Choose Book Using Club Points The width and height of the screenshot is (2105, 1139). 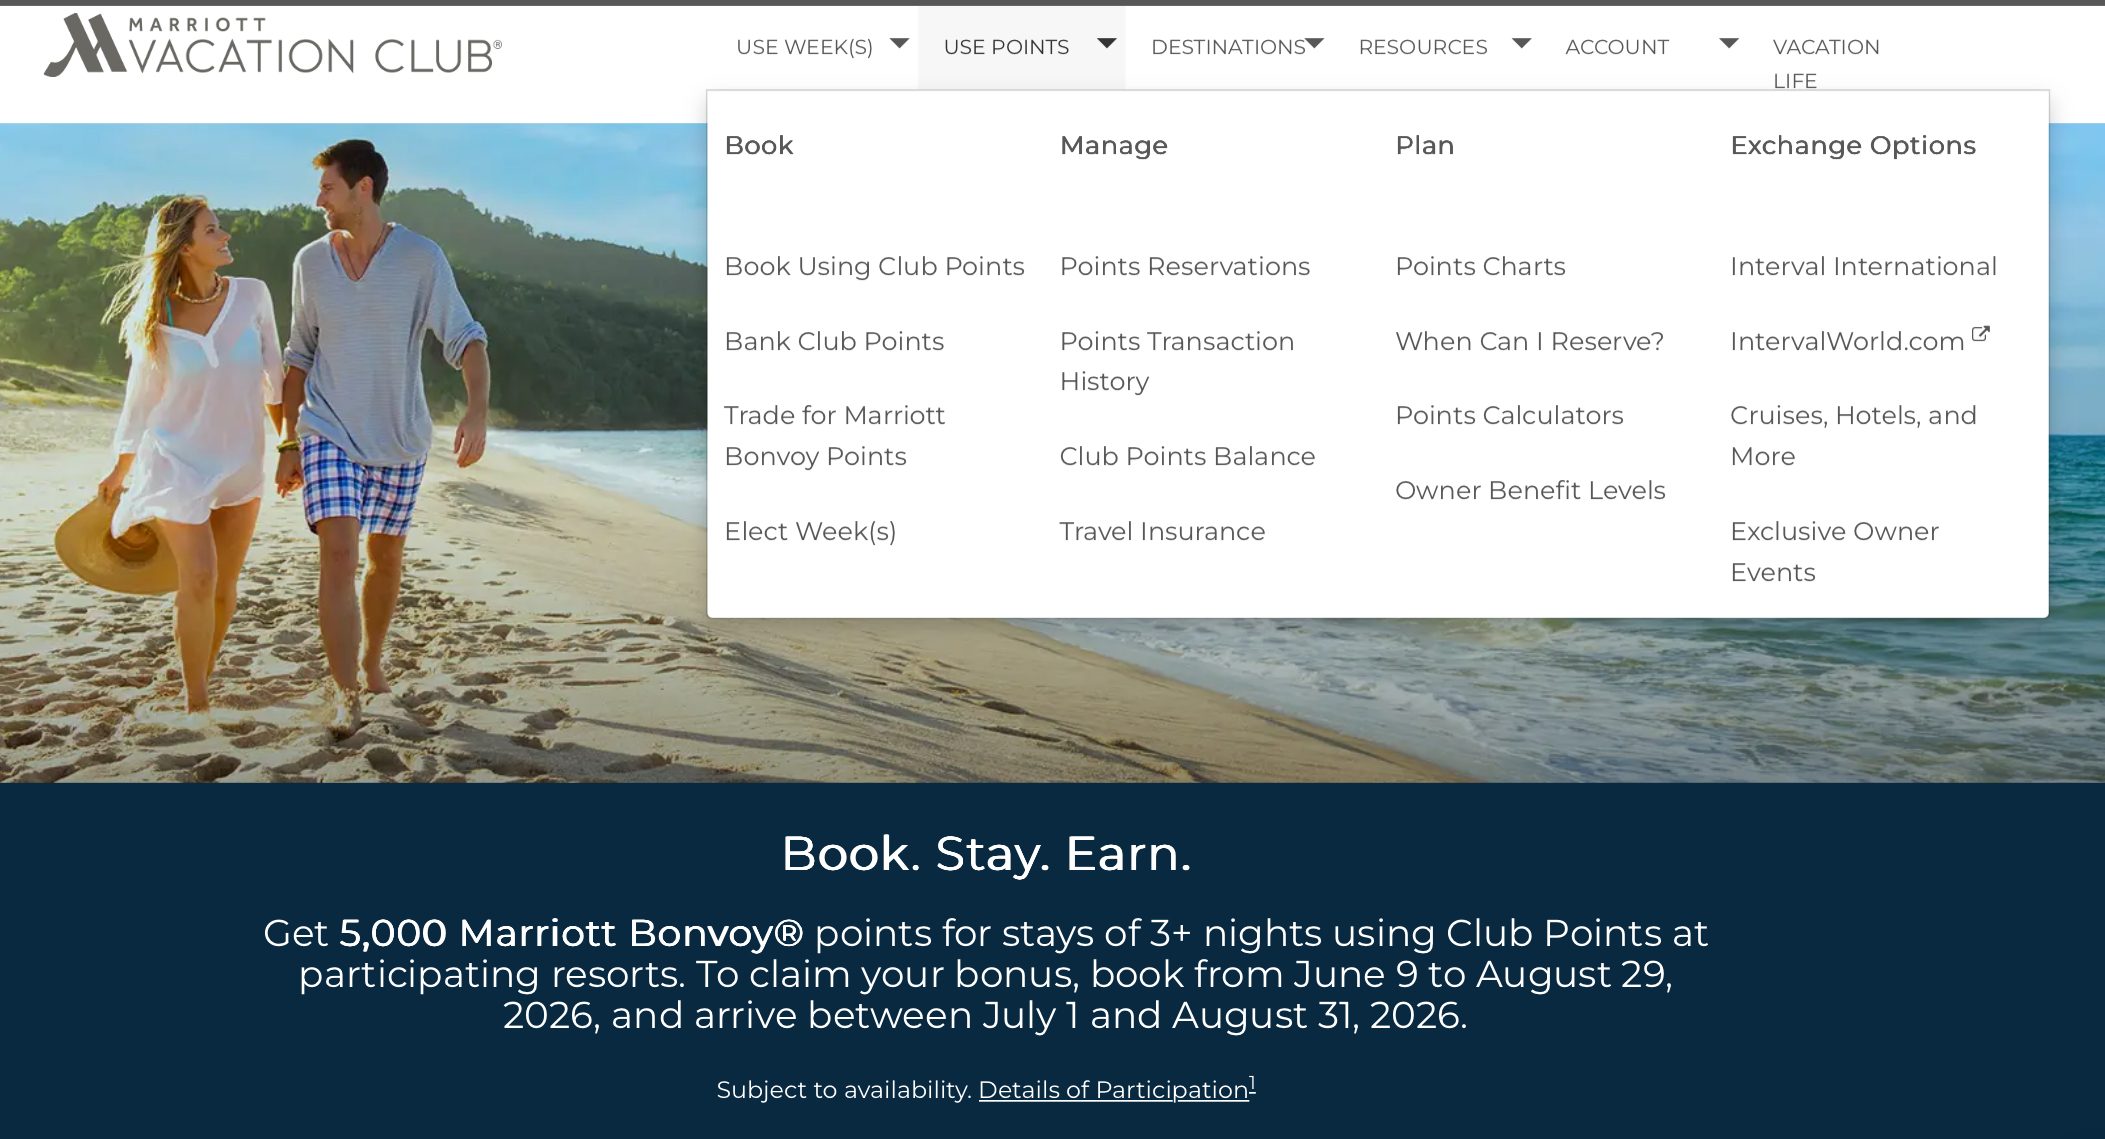874,266
